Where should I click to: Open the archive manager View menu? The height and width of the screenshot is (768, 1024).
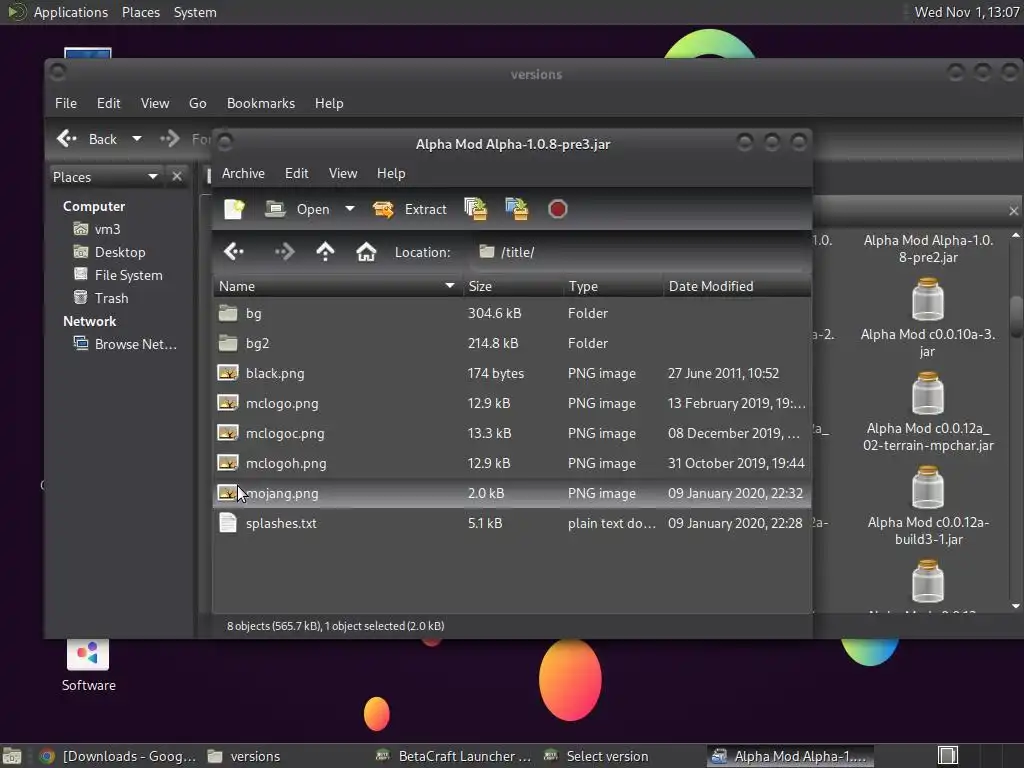(x=343, y=173)
